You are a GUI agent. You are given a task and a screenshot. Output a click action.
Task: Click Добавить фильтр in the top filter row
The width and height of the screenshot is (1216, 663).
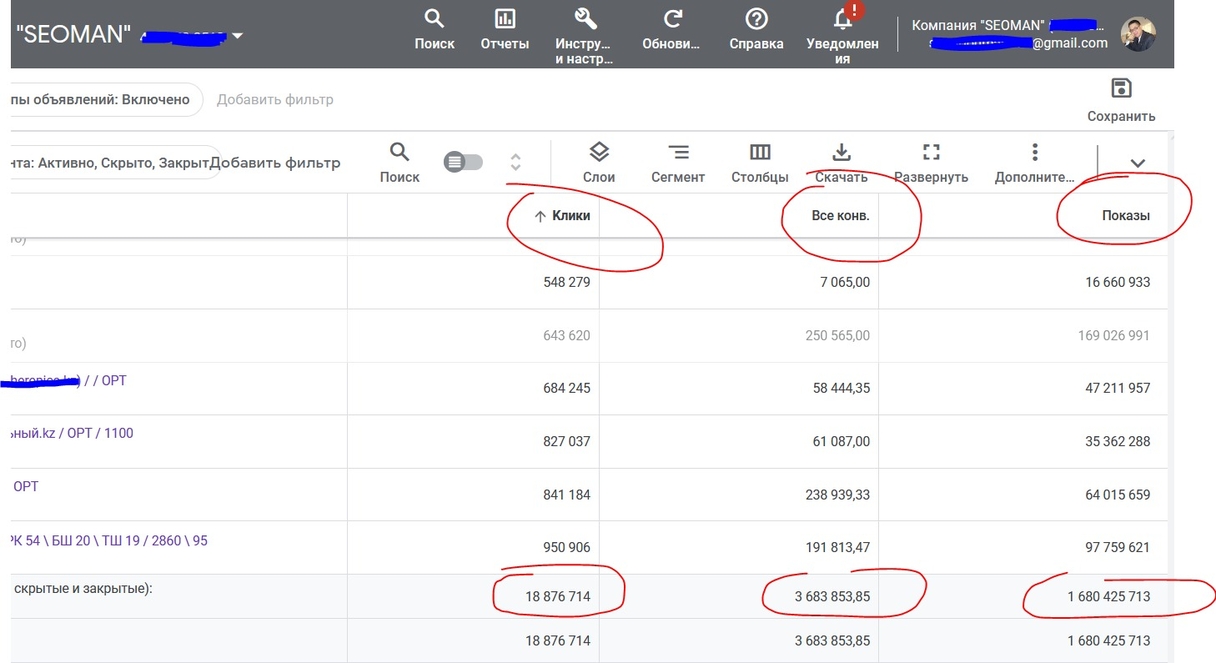[275, 100]
